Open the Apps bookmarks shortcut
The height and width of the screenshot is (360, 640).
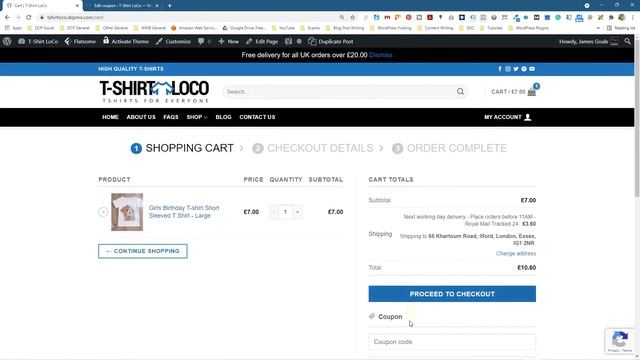[x=13, y=28]
